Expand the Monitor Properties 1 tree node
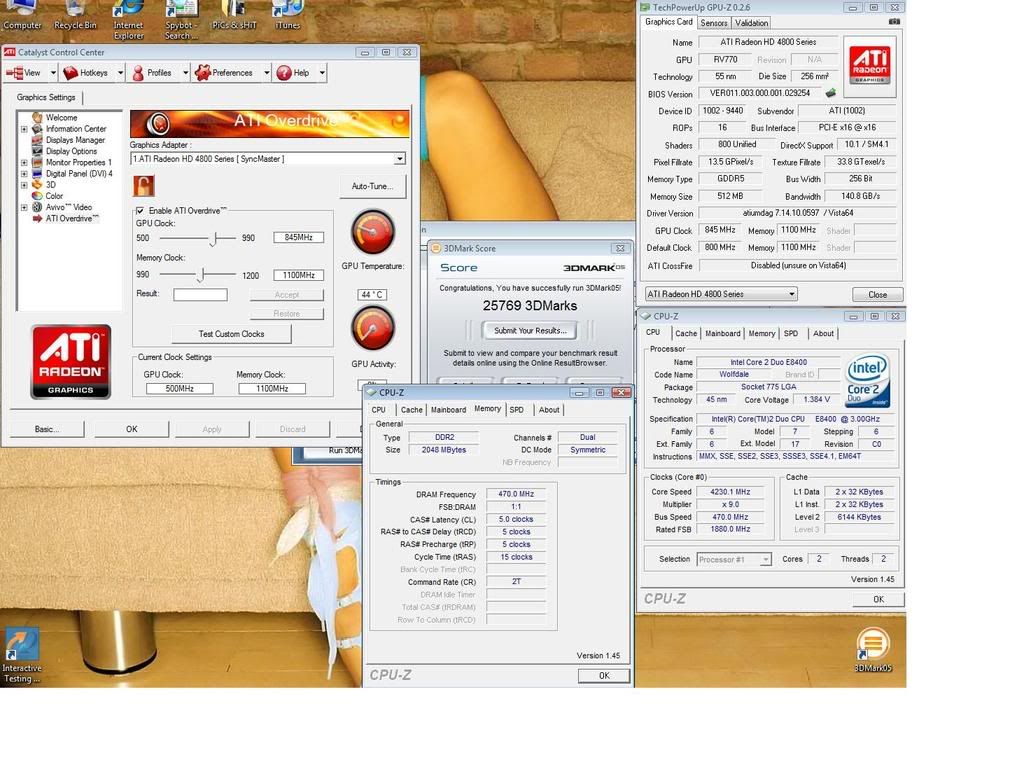 point(24,163)
